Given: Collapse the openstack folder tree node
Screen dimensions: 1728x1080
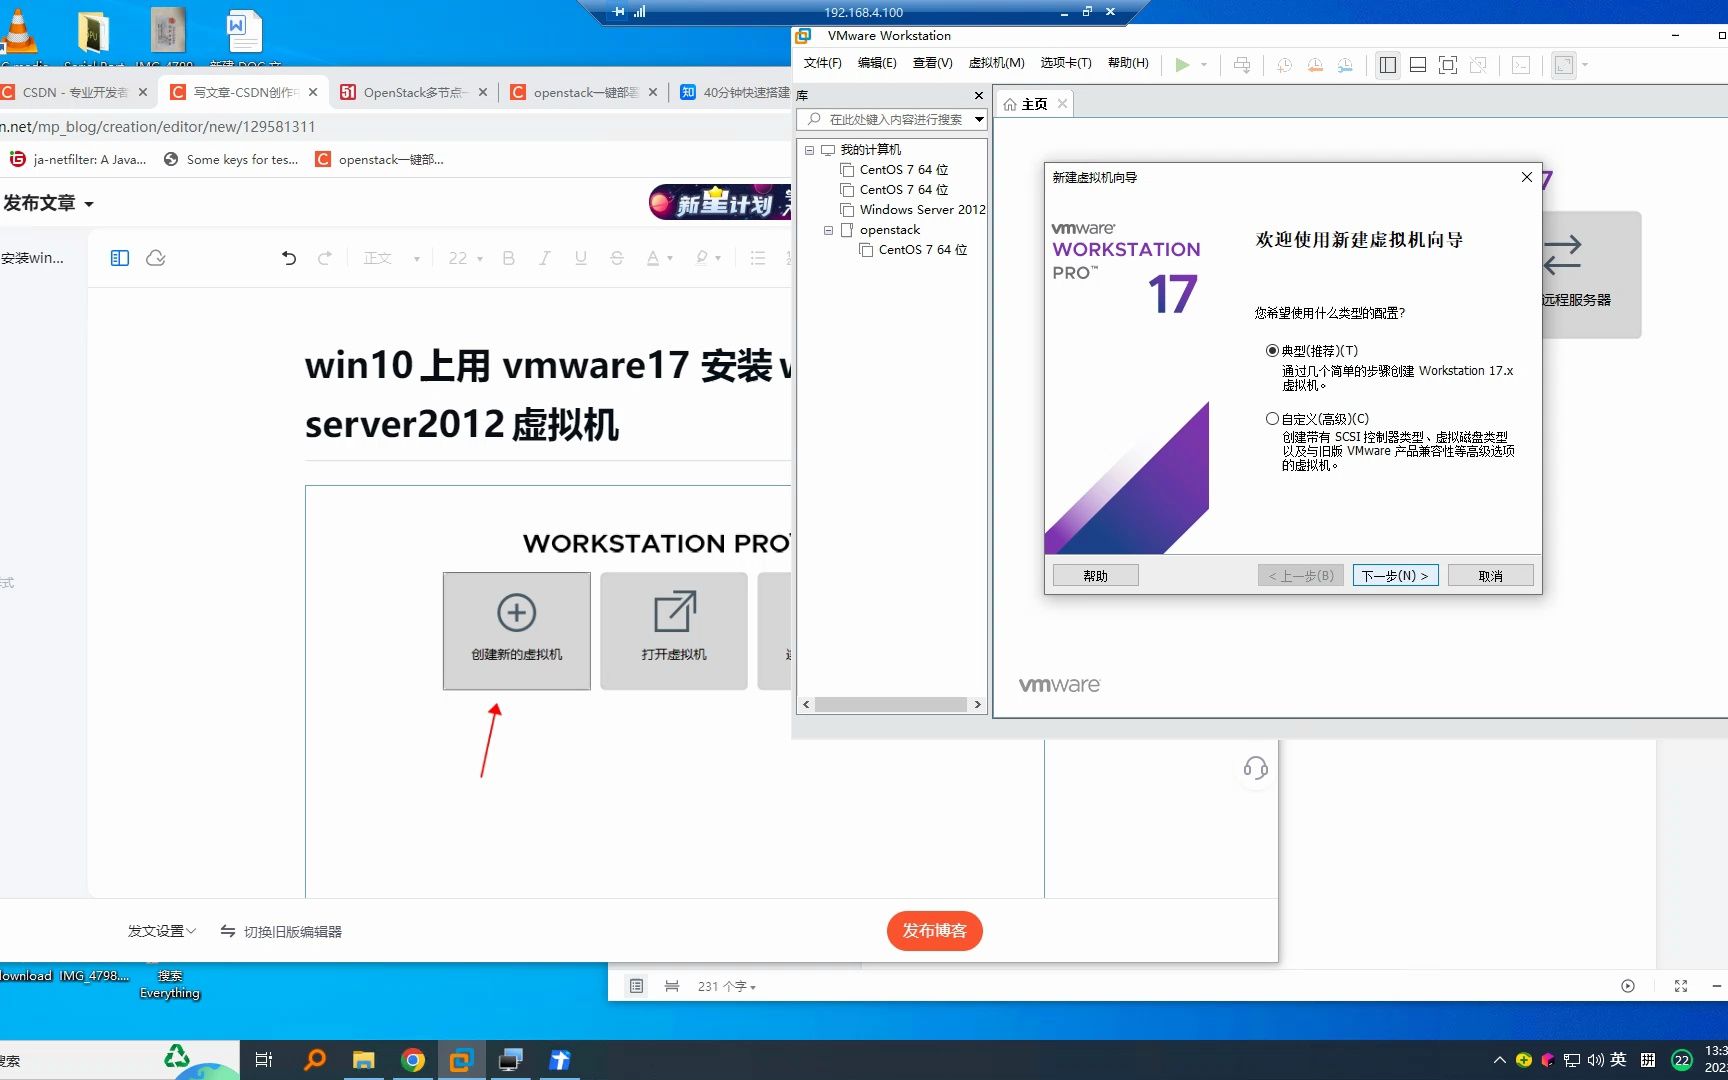Looking at the screenshot, I should pyautogui.click(x=828, y=230).
